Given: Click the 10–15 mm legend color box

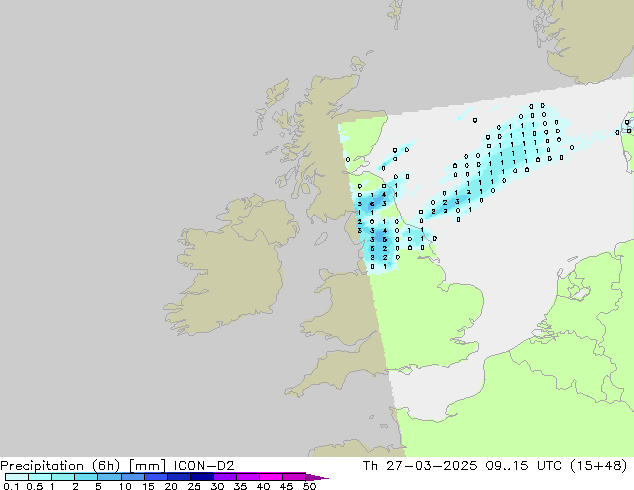Looking at the screenshot, I should (x=132, y=477).
